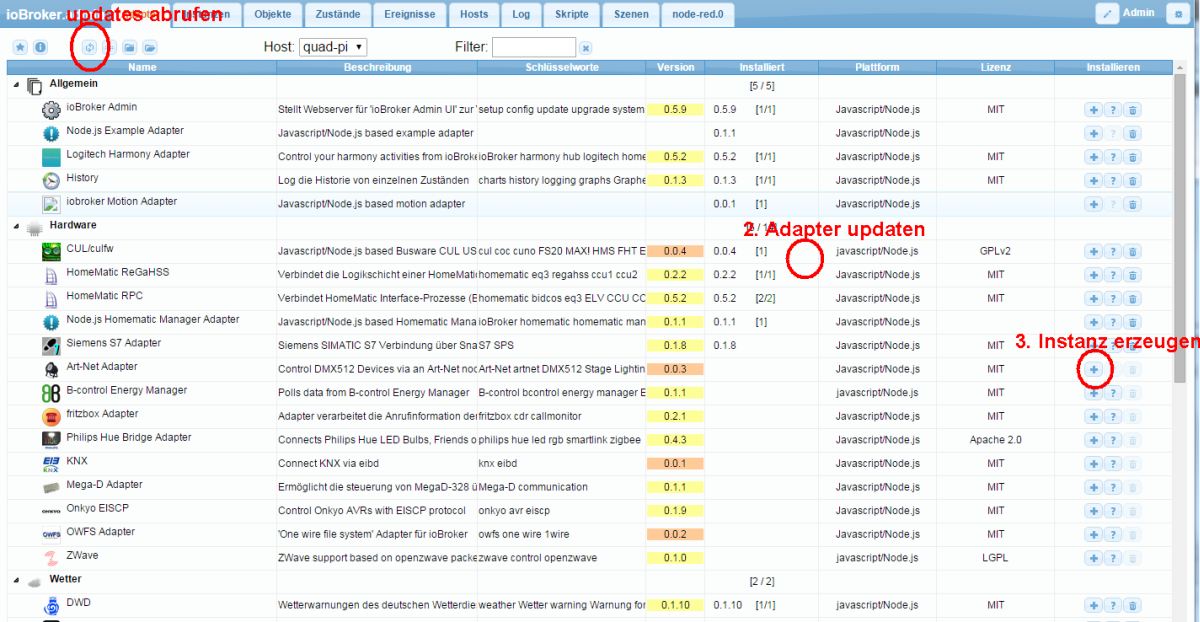This screenshot has width=1200, height=622.
Task: Open help for HomeMatic RPC adapter
Action: pyautogui.click(x=1113, y=299)
